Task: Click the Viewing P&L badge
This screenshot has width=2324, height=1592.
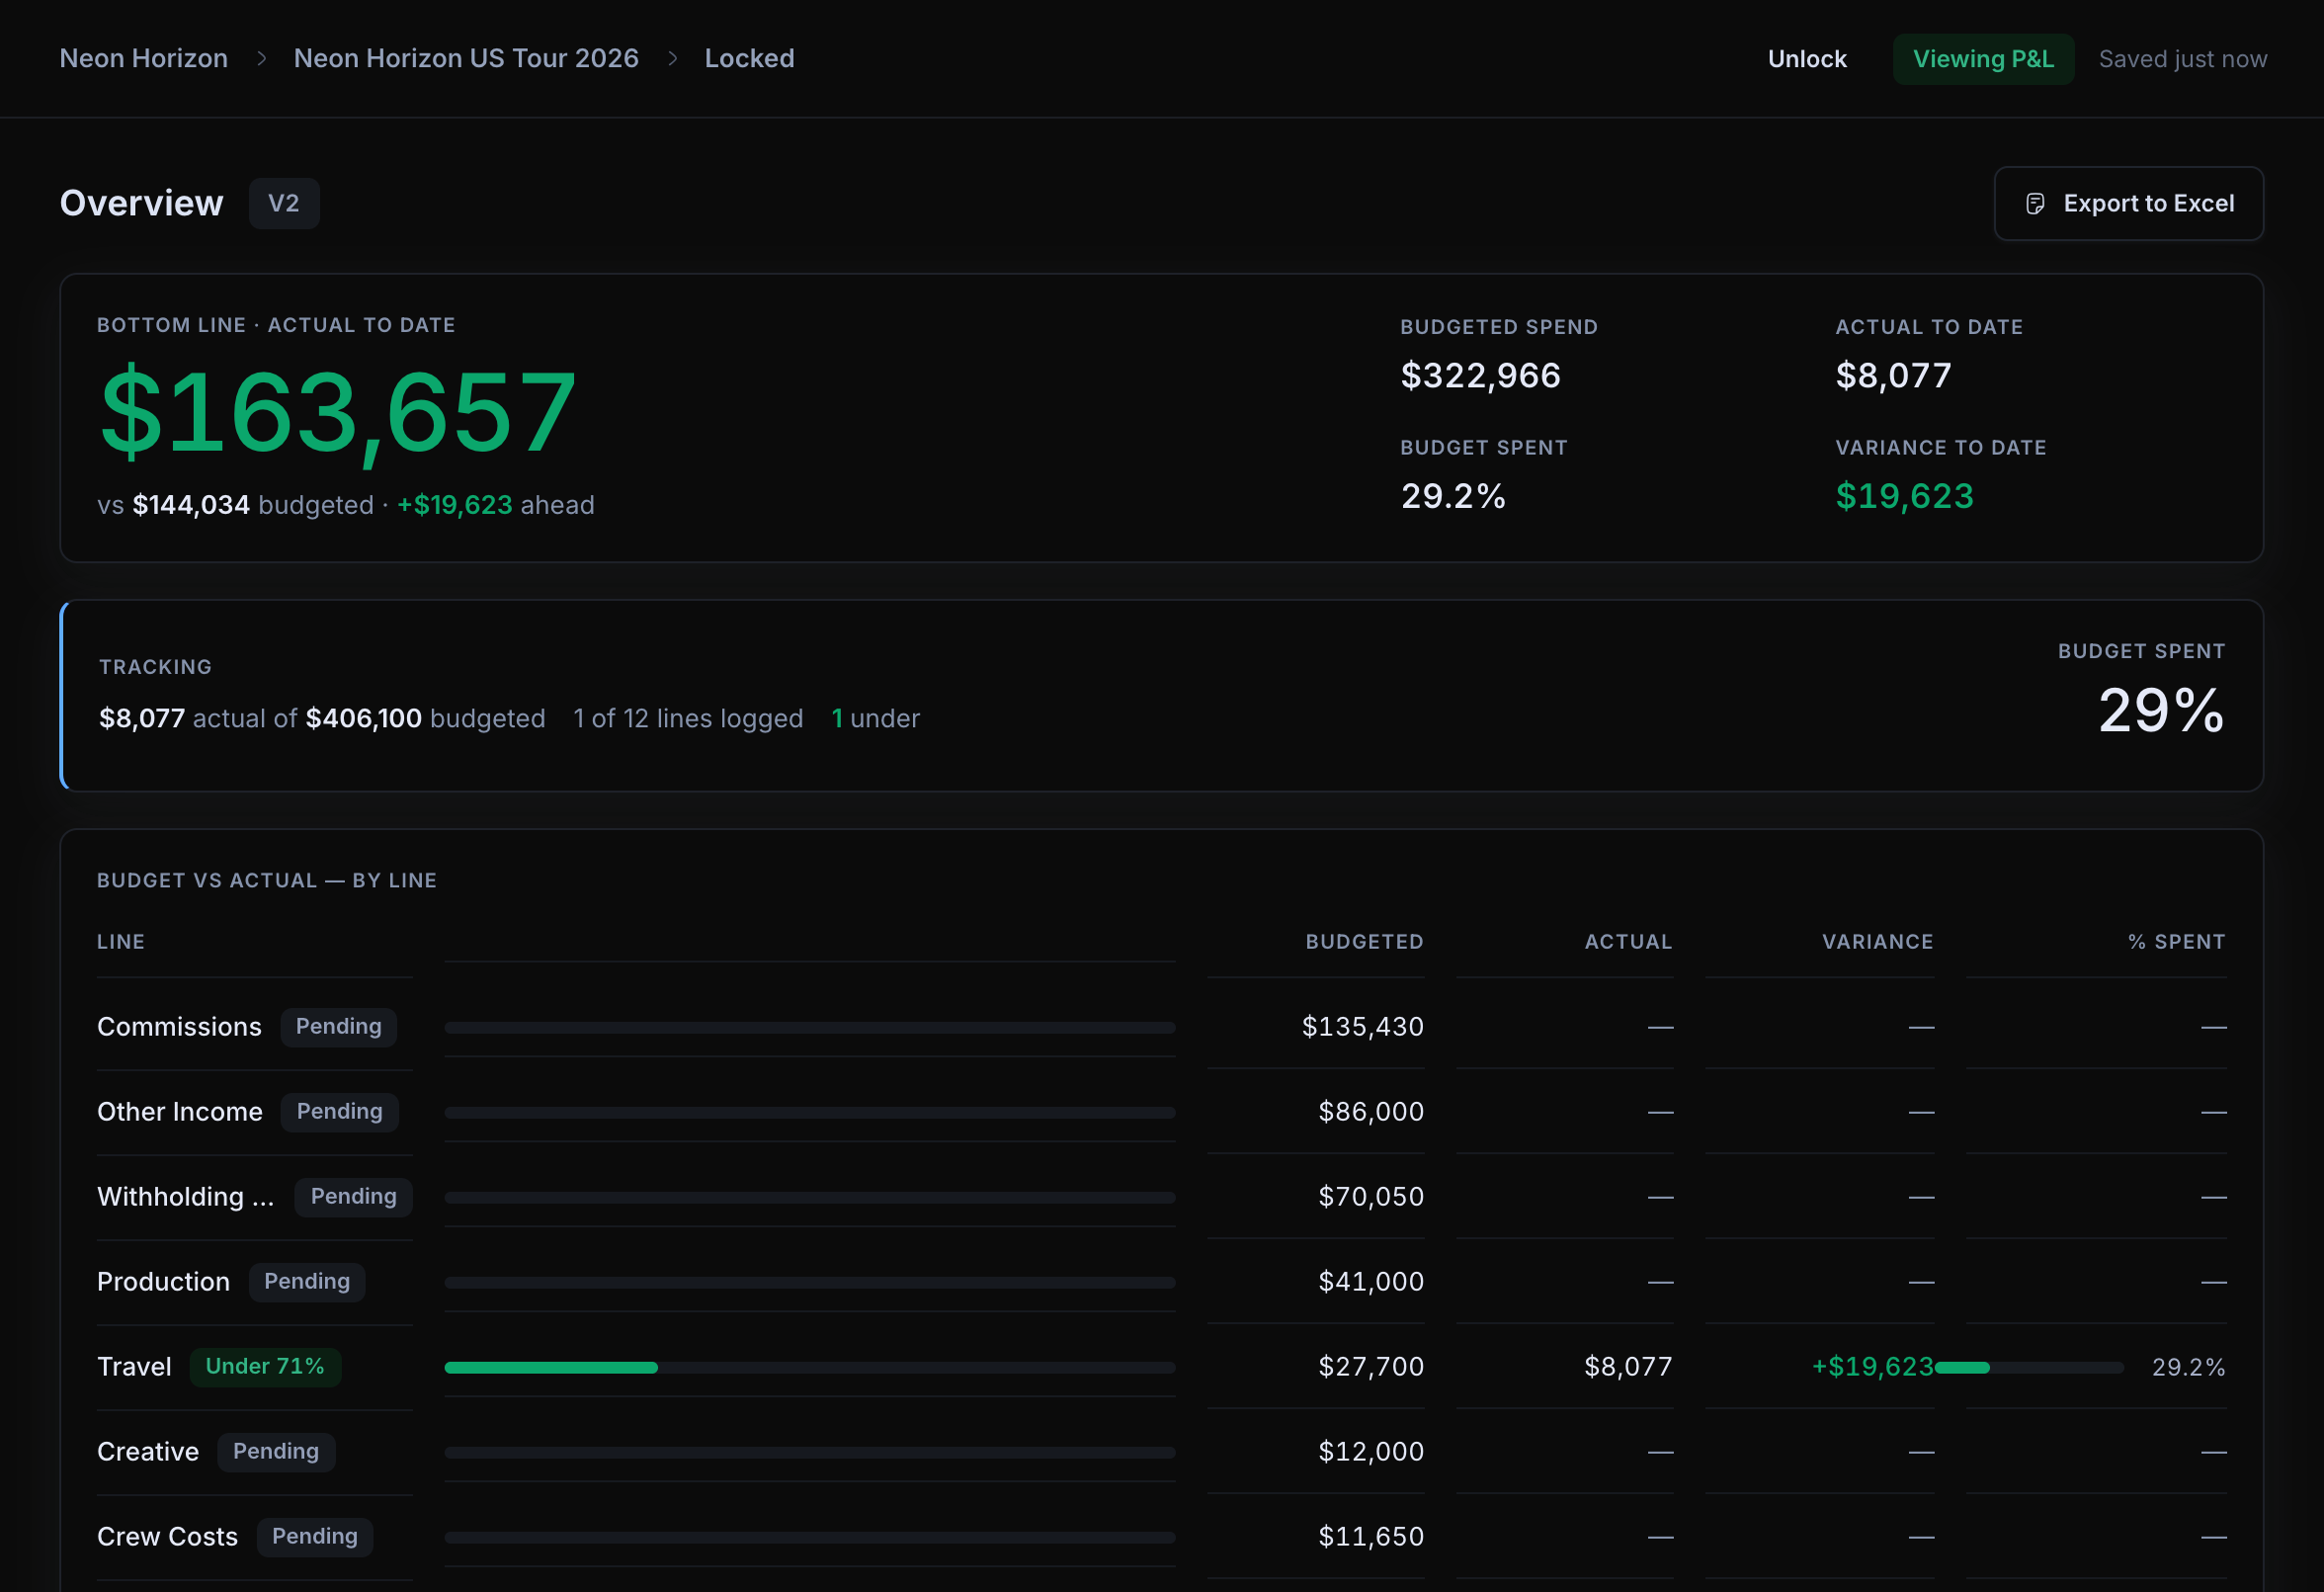Action: (x=1983, y=59)
